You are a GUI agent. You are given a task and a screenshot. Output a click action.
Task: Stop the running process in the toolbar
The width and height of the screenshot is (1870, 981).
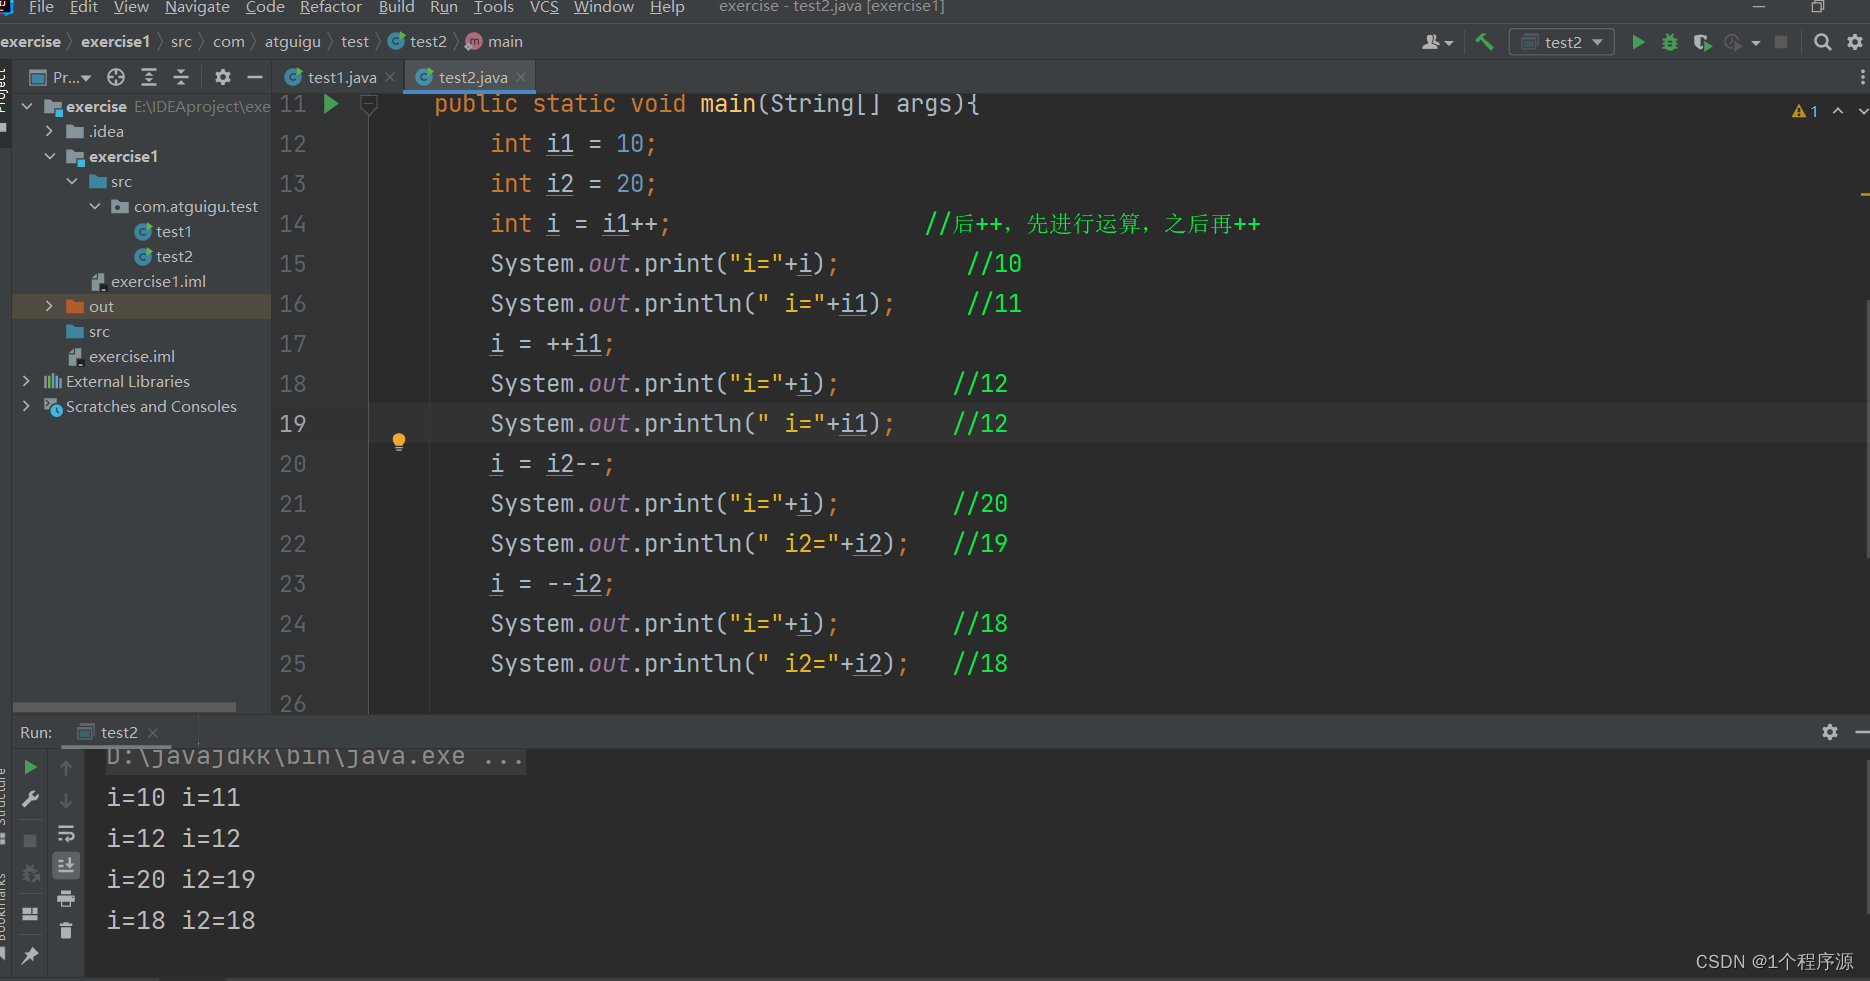point(1781,42)
